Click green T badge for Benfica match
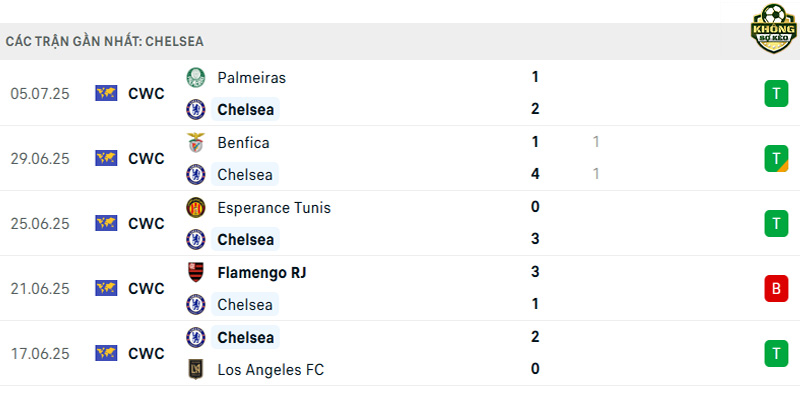800x400 pixels. (776, 159)
